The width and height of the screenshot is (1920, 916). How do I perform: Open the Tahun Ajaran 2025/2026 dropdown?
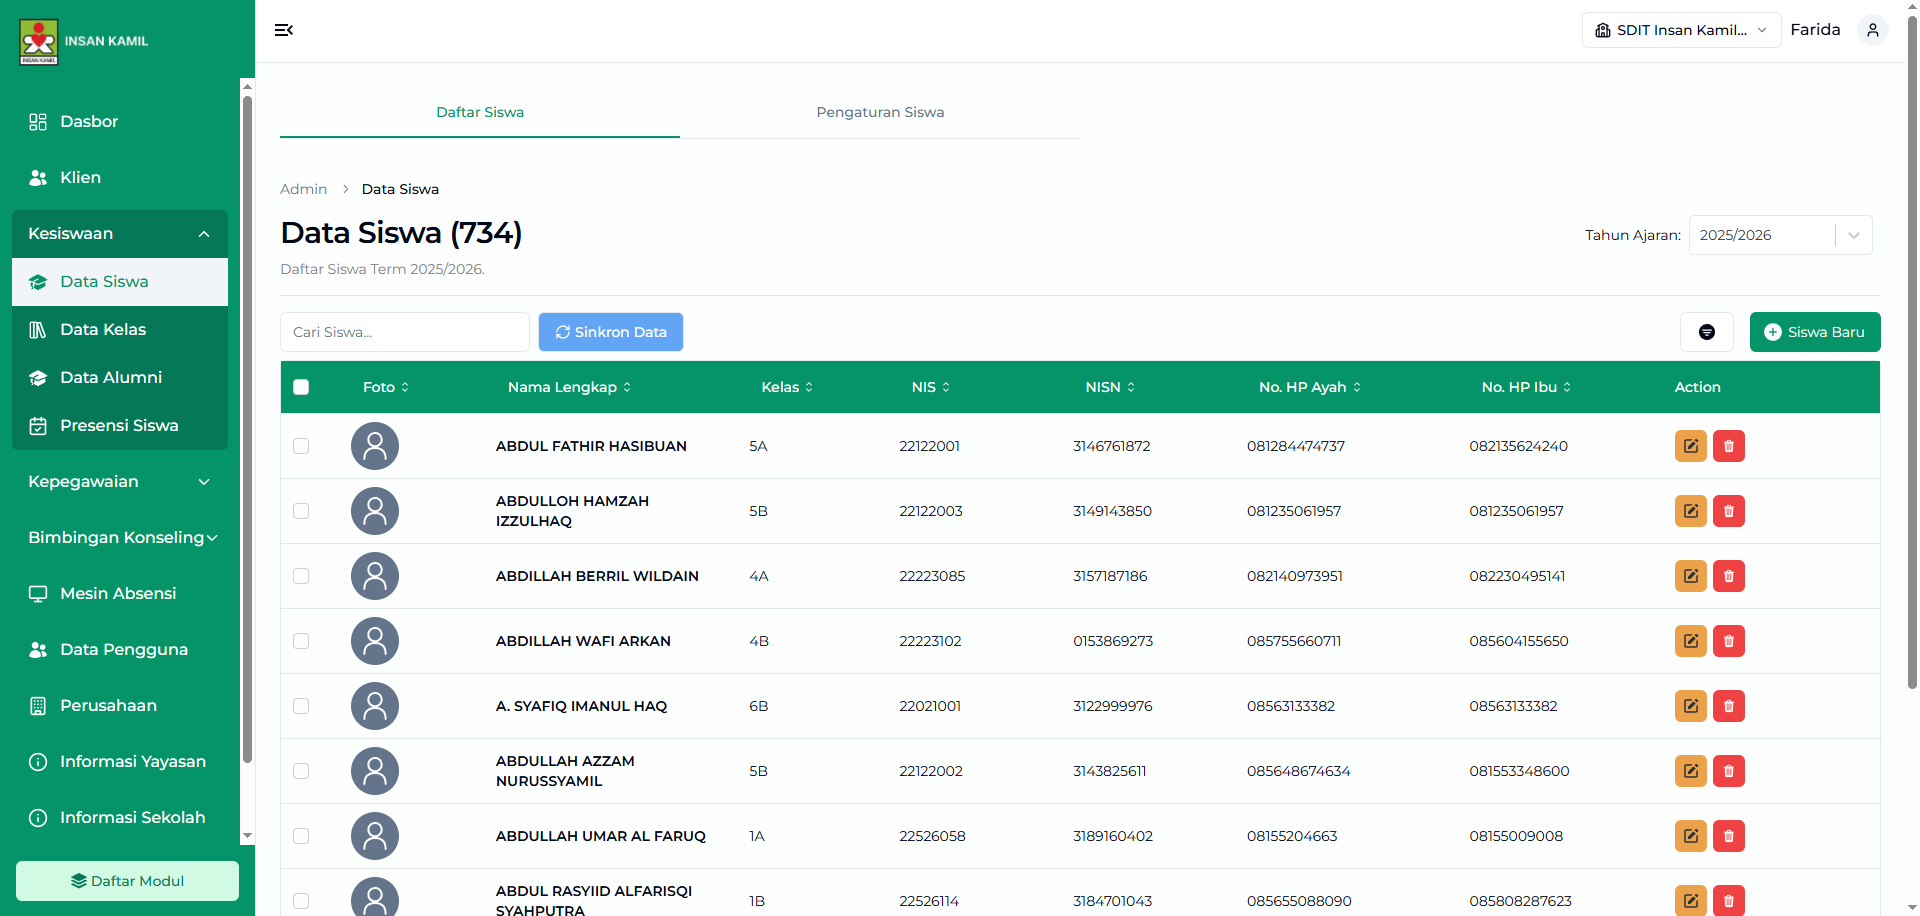[x=1780, y=235]
